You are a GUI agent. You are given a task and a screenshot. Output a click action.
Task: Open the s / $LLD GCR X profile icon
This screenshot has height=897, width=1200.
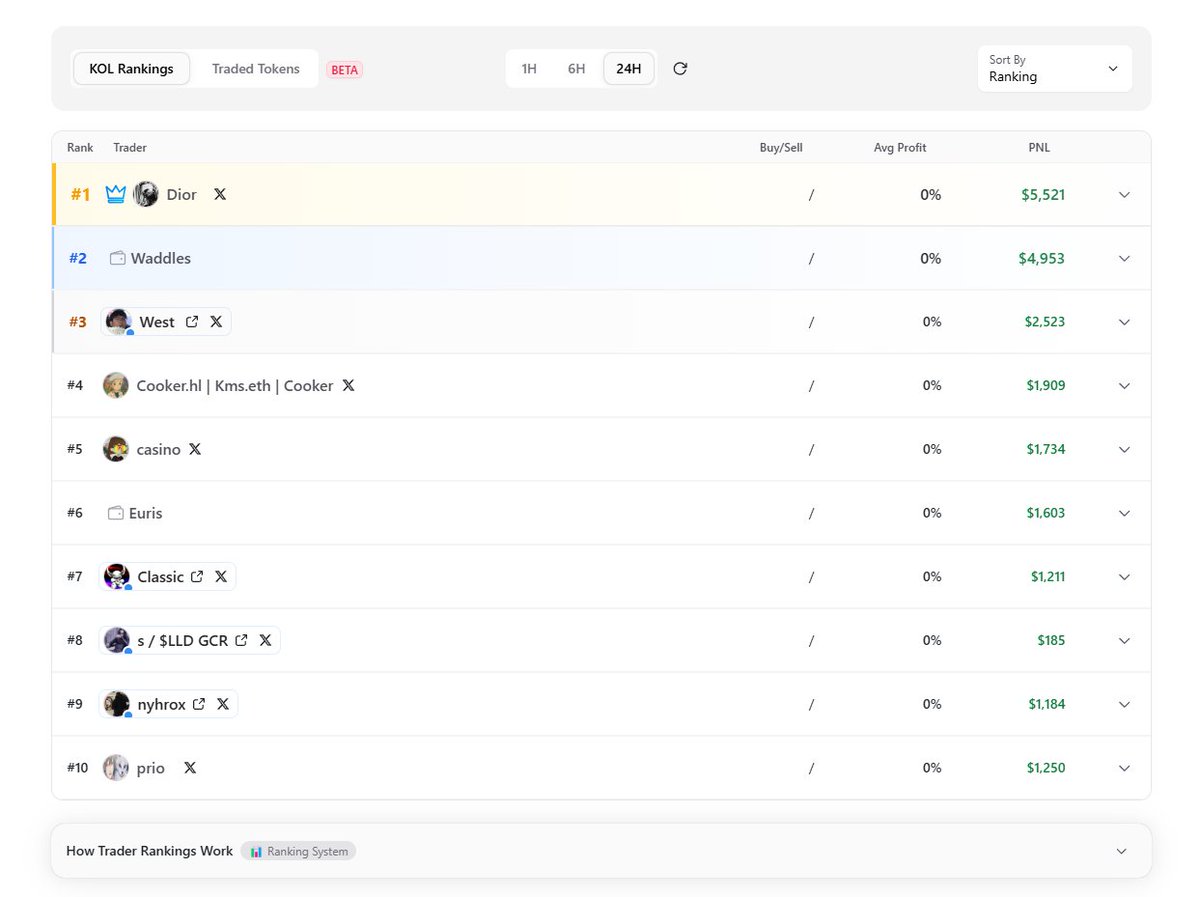[265, 640]
